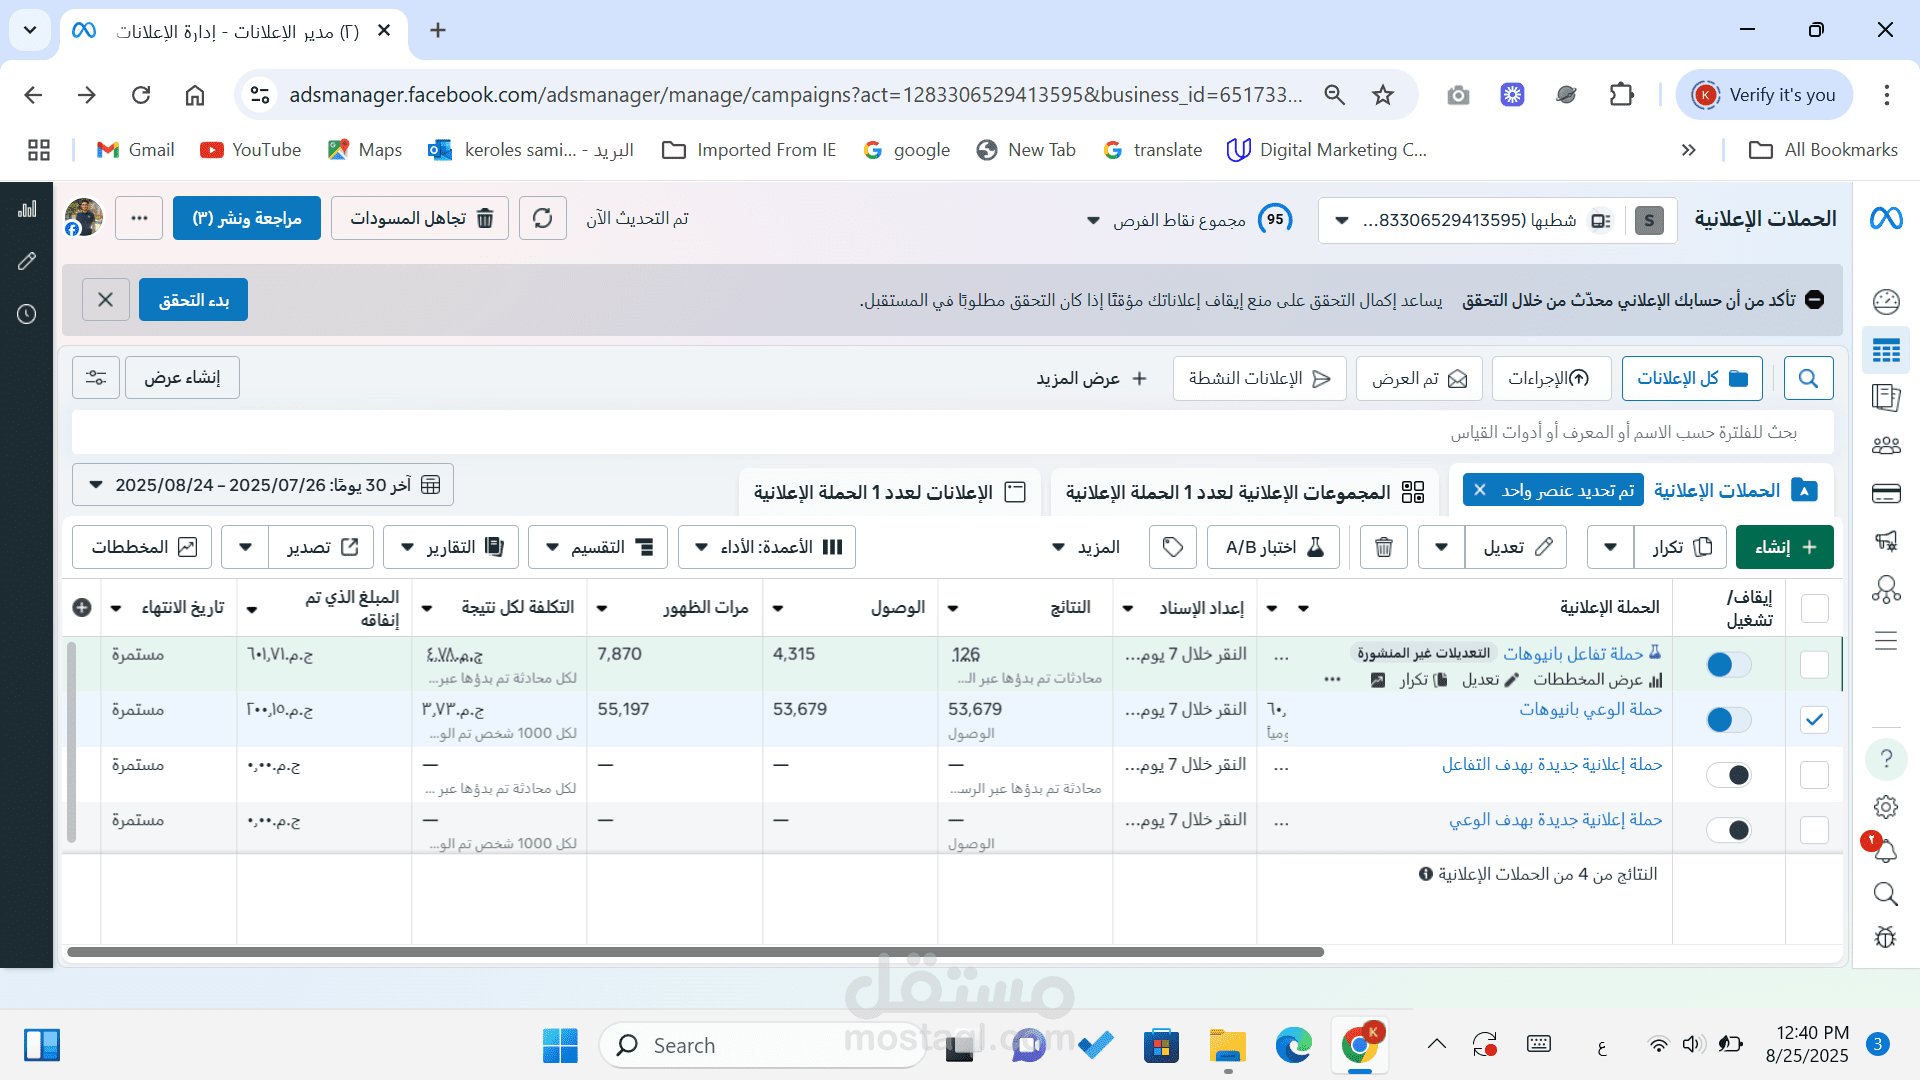Open the notifications bell icon
The width and height of the screenshot is (1920, 1080).
[1886, 851]
